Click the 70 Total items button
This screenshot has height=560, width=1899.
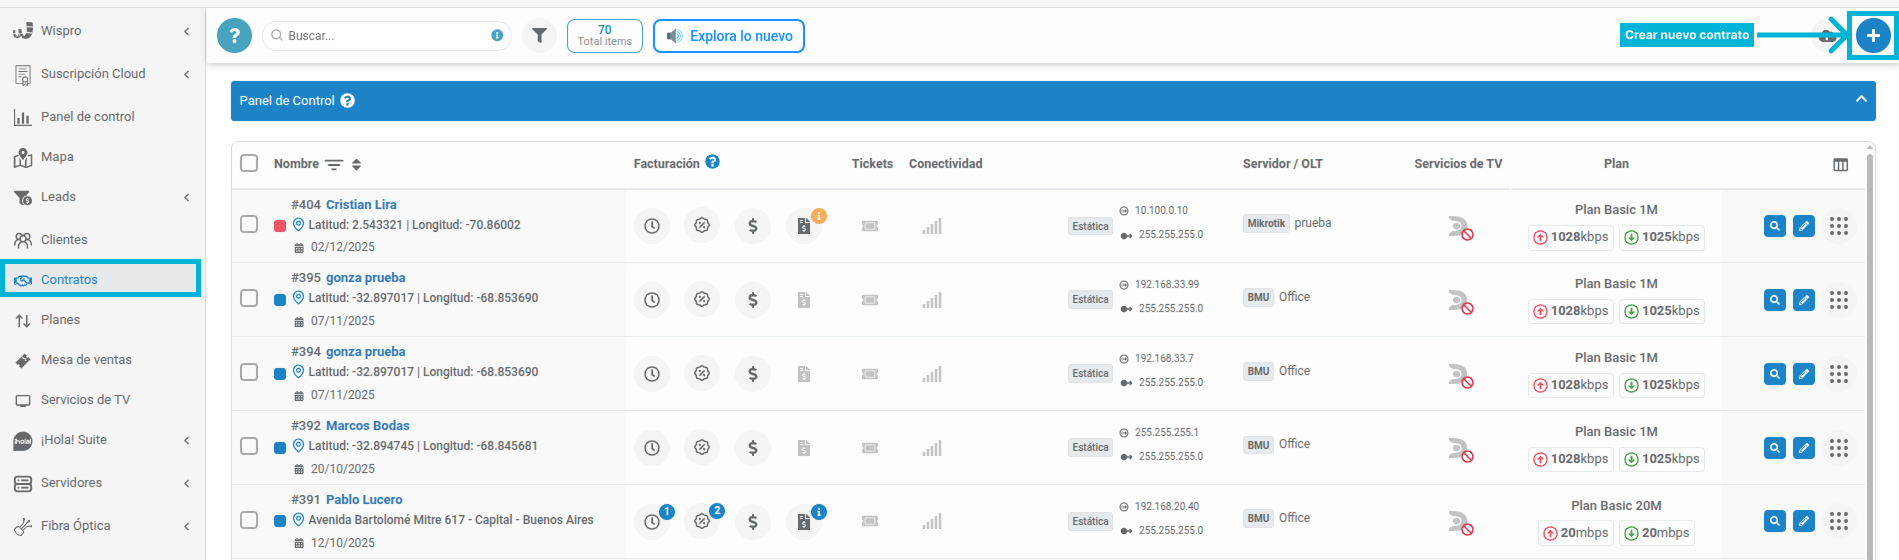(x=605, y=36)
